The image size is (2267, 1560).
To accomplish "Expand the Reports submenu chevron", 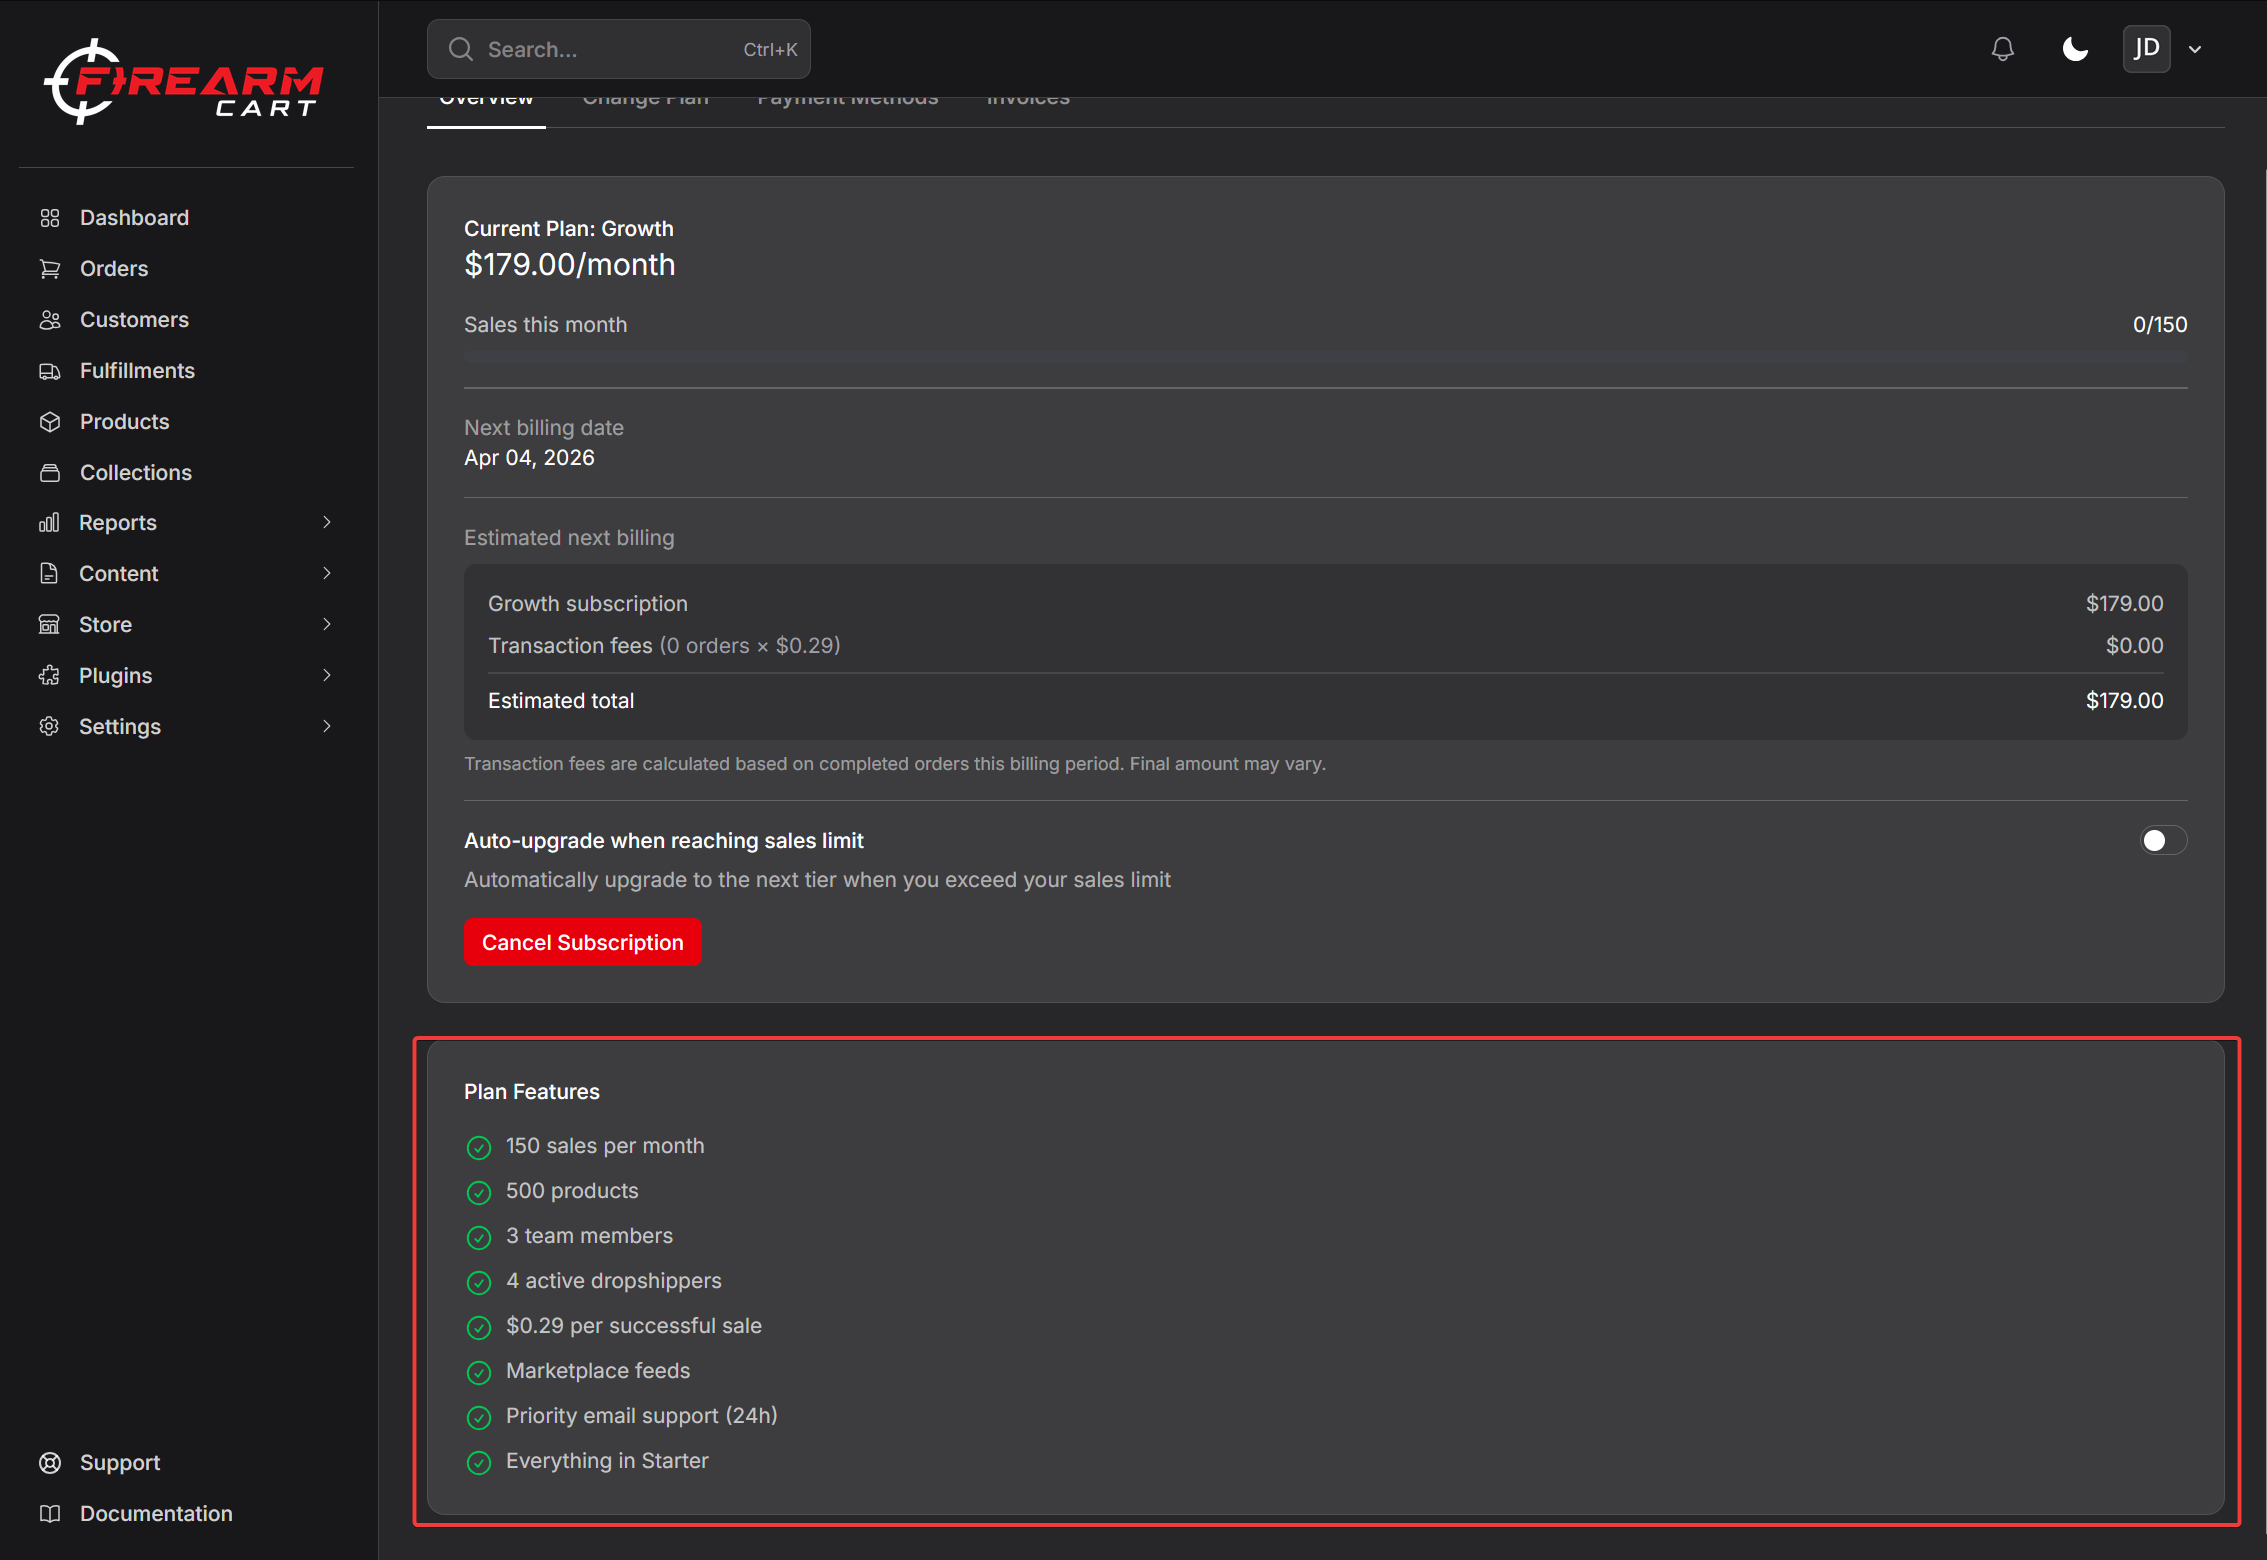I will point(327,523).
